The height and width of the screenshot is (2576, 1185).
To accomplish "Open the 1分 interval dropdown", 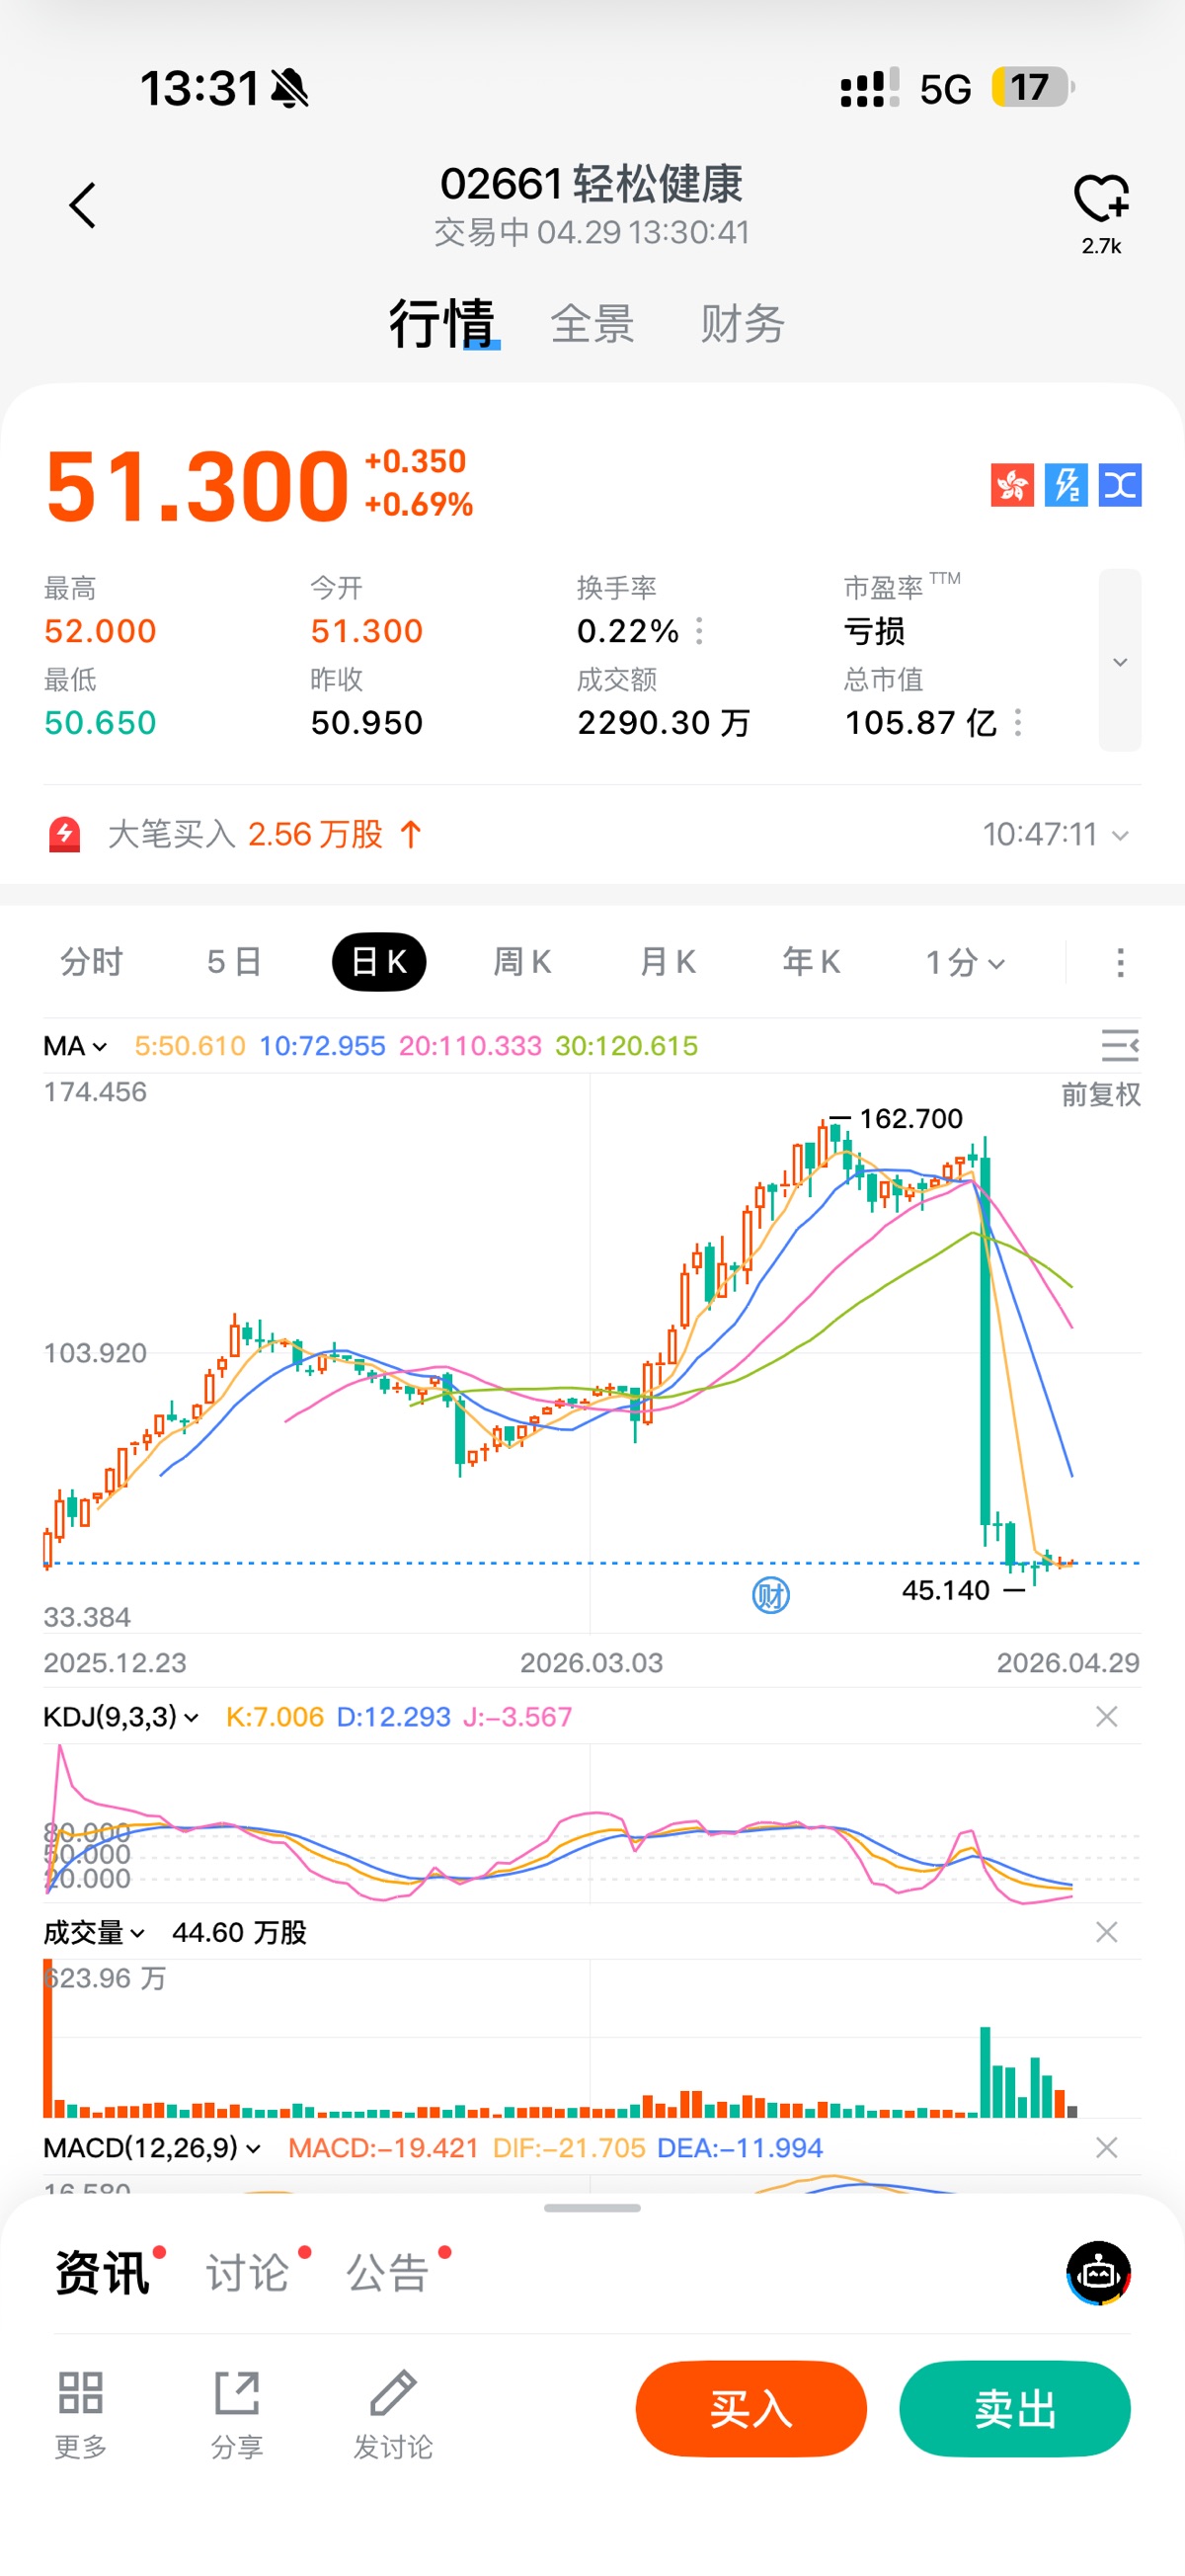I will click(964, 962).
